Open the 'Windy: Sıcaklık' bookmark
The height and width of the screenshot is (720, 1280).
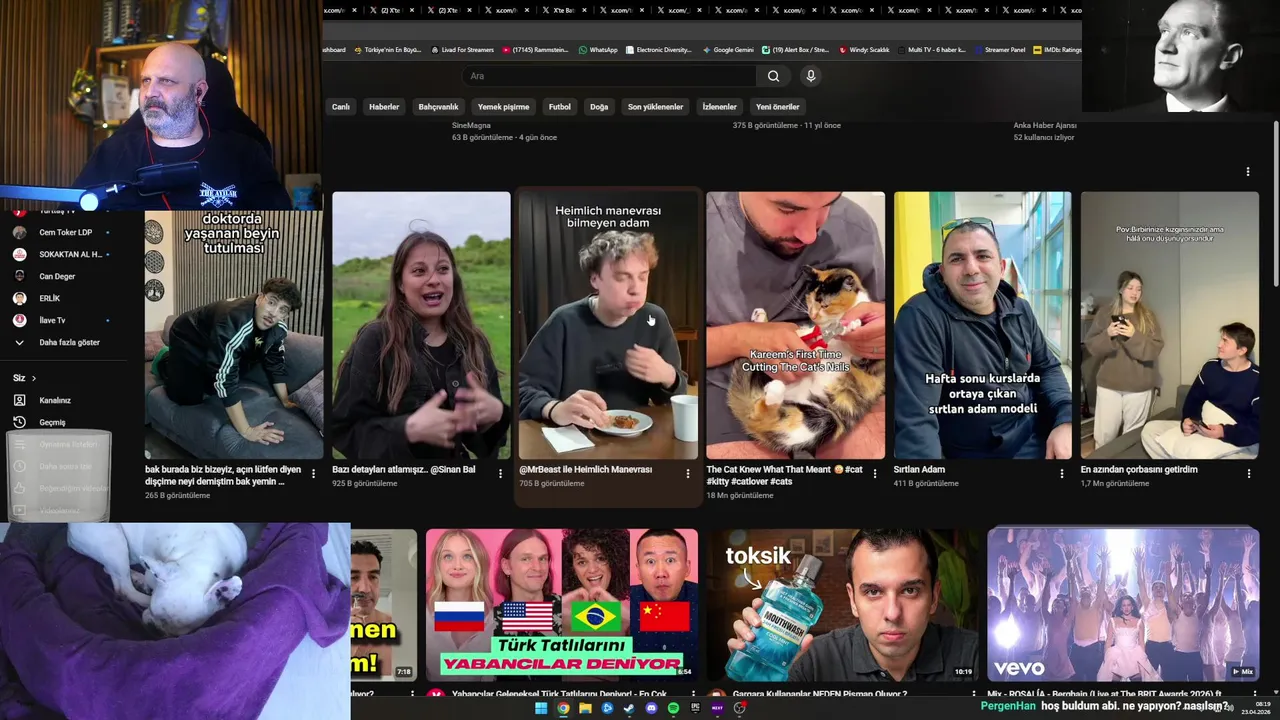pos(864,49)
